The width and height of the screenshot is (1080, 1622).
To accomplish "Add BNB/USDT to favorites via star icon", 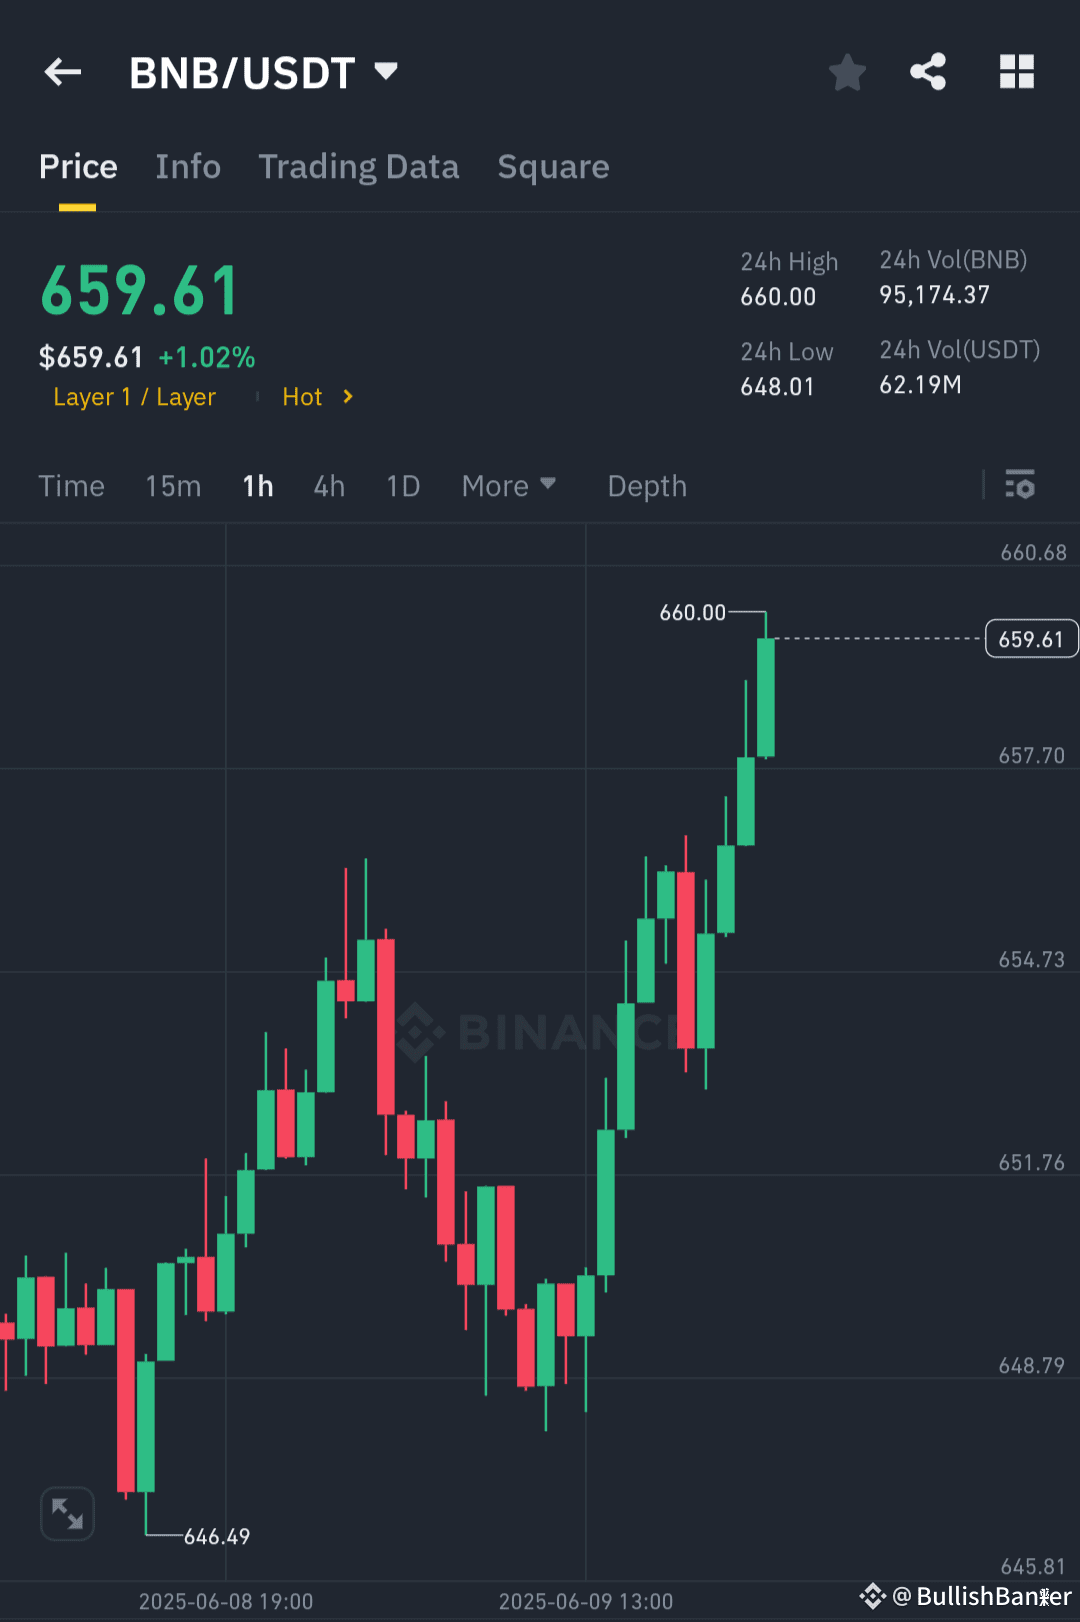I will coord(847,71).
